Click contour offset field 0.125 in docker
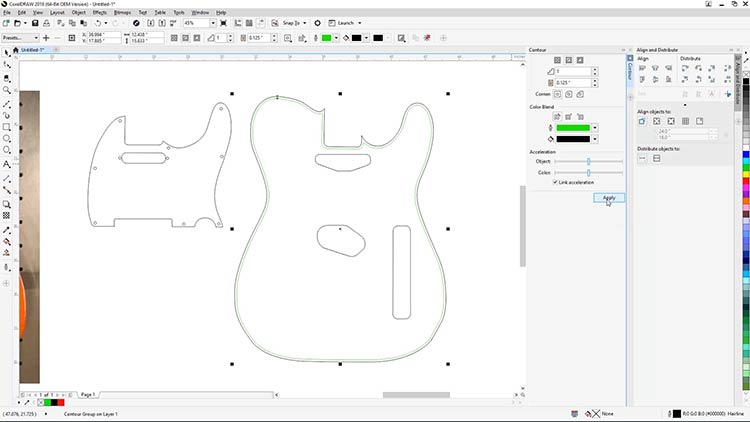Viewport: 750px width, 422px height. (x=573, y=83)
